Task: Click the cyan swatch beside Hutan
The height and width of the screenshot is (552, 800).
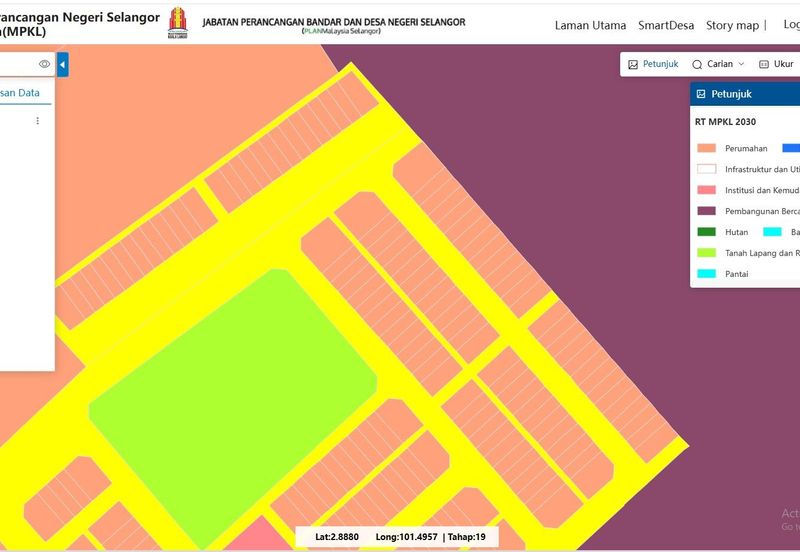Action: [x=772, y=232]
